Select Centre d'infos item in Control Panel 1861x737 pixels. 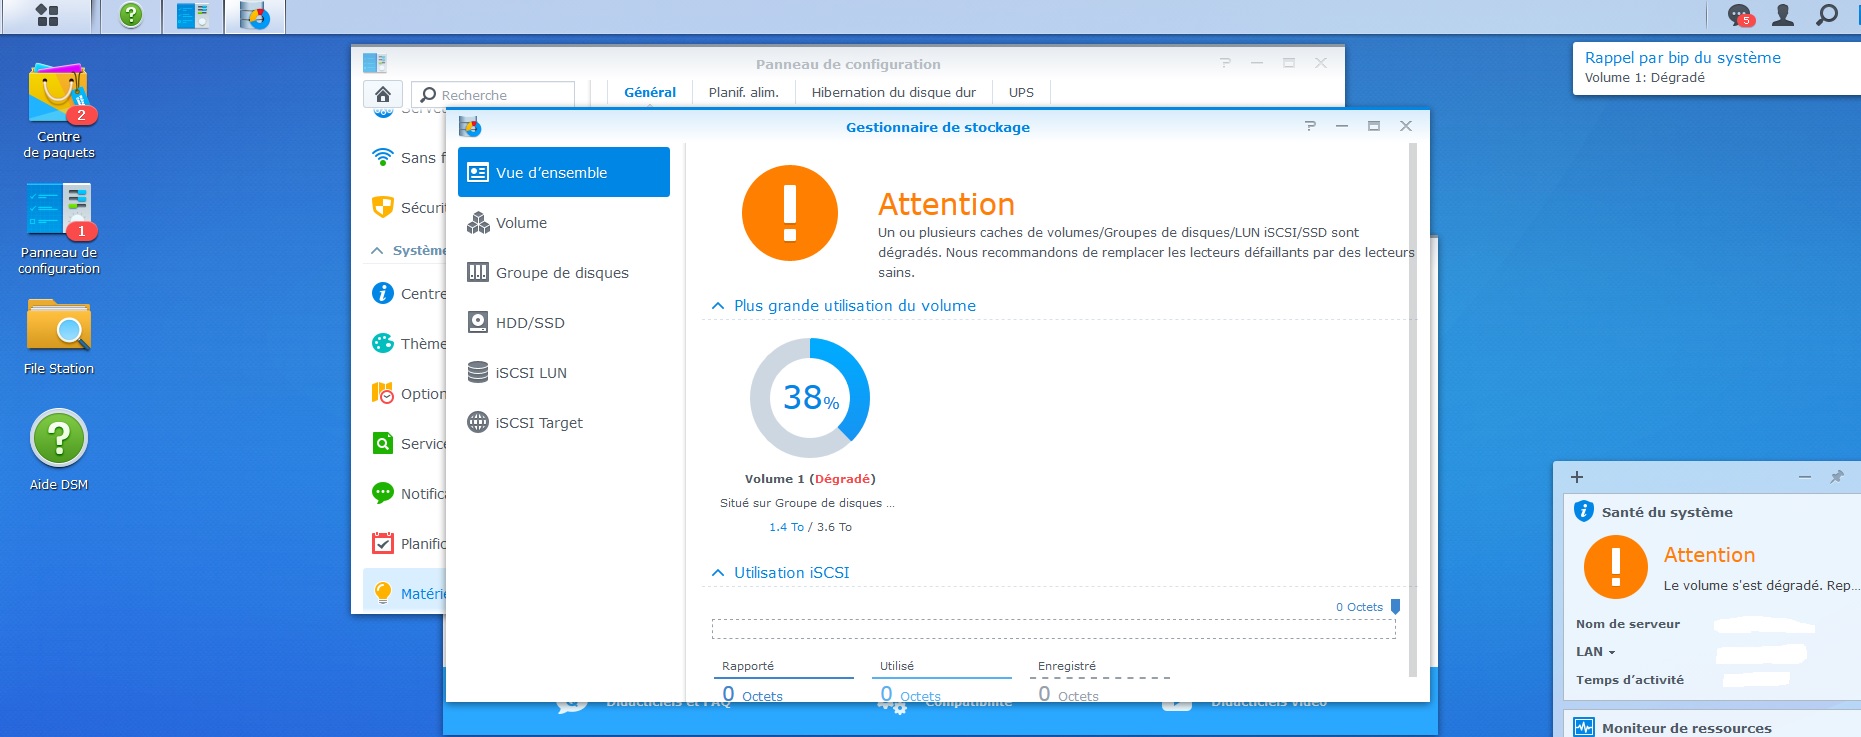pyautogui.click(x=406, y=294)
